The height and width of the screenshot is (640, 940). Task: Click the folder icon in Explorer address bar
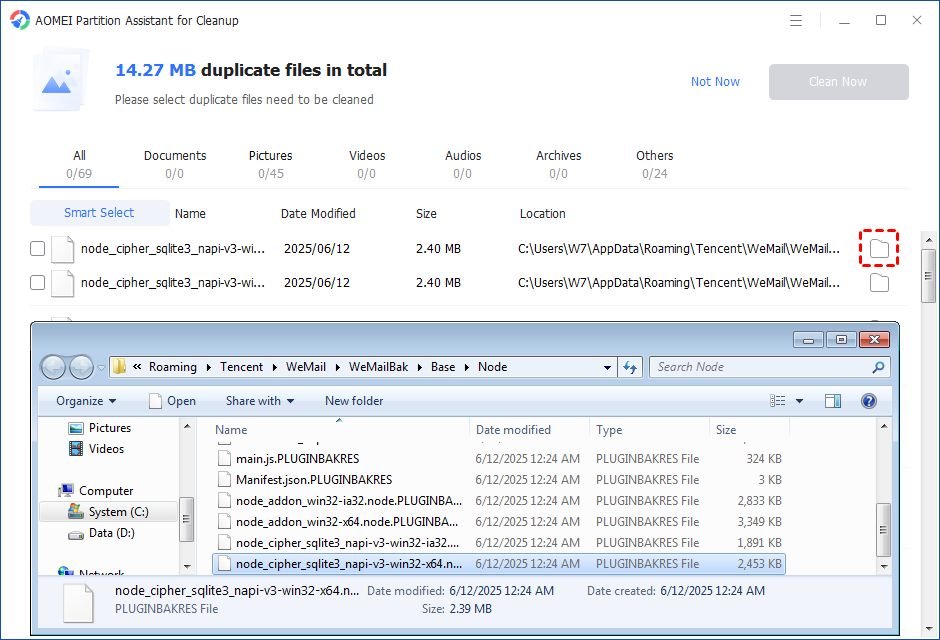[x=119, y=366]
